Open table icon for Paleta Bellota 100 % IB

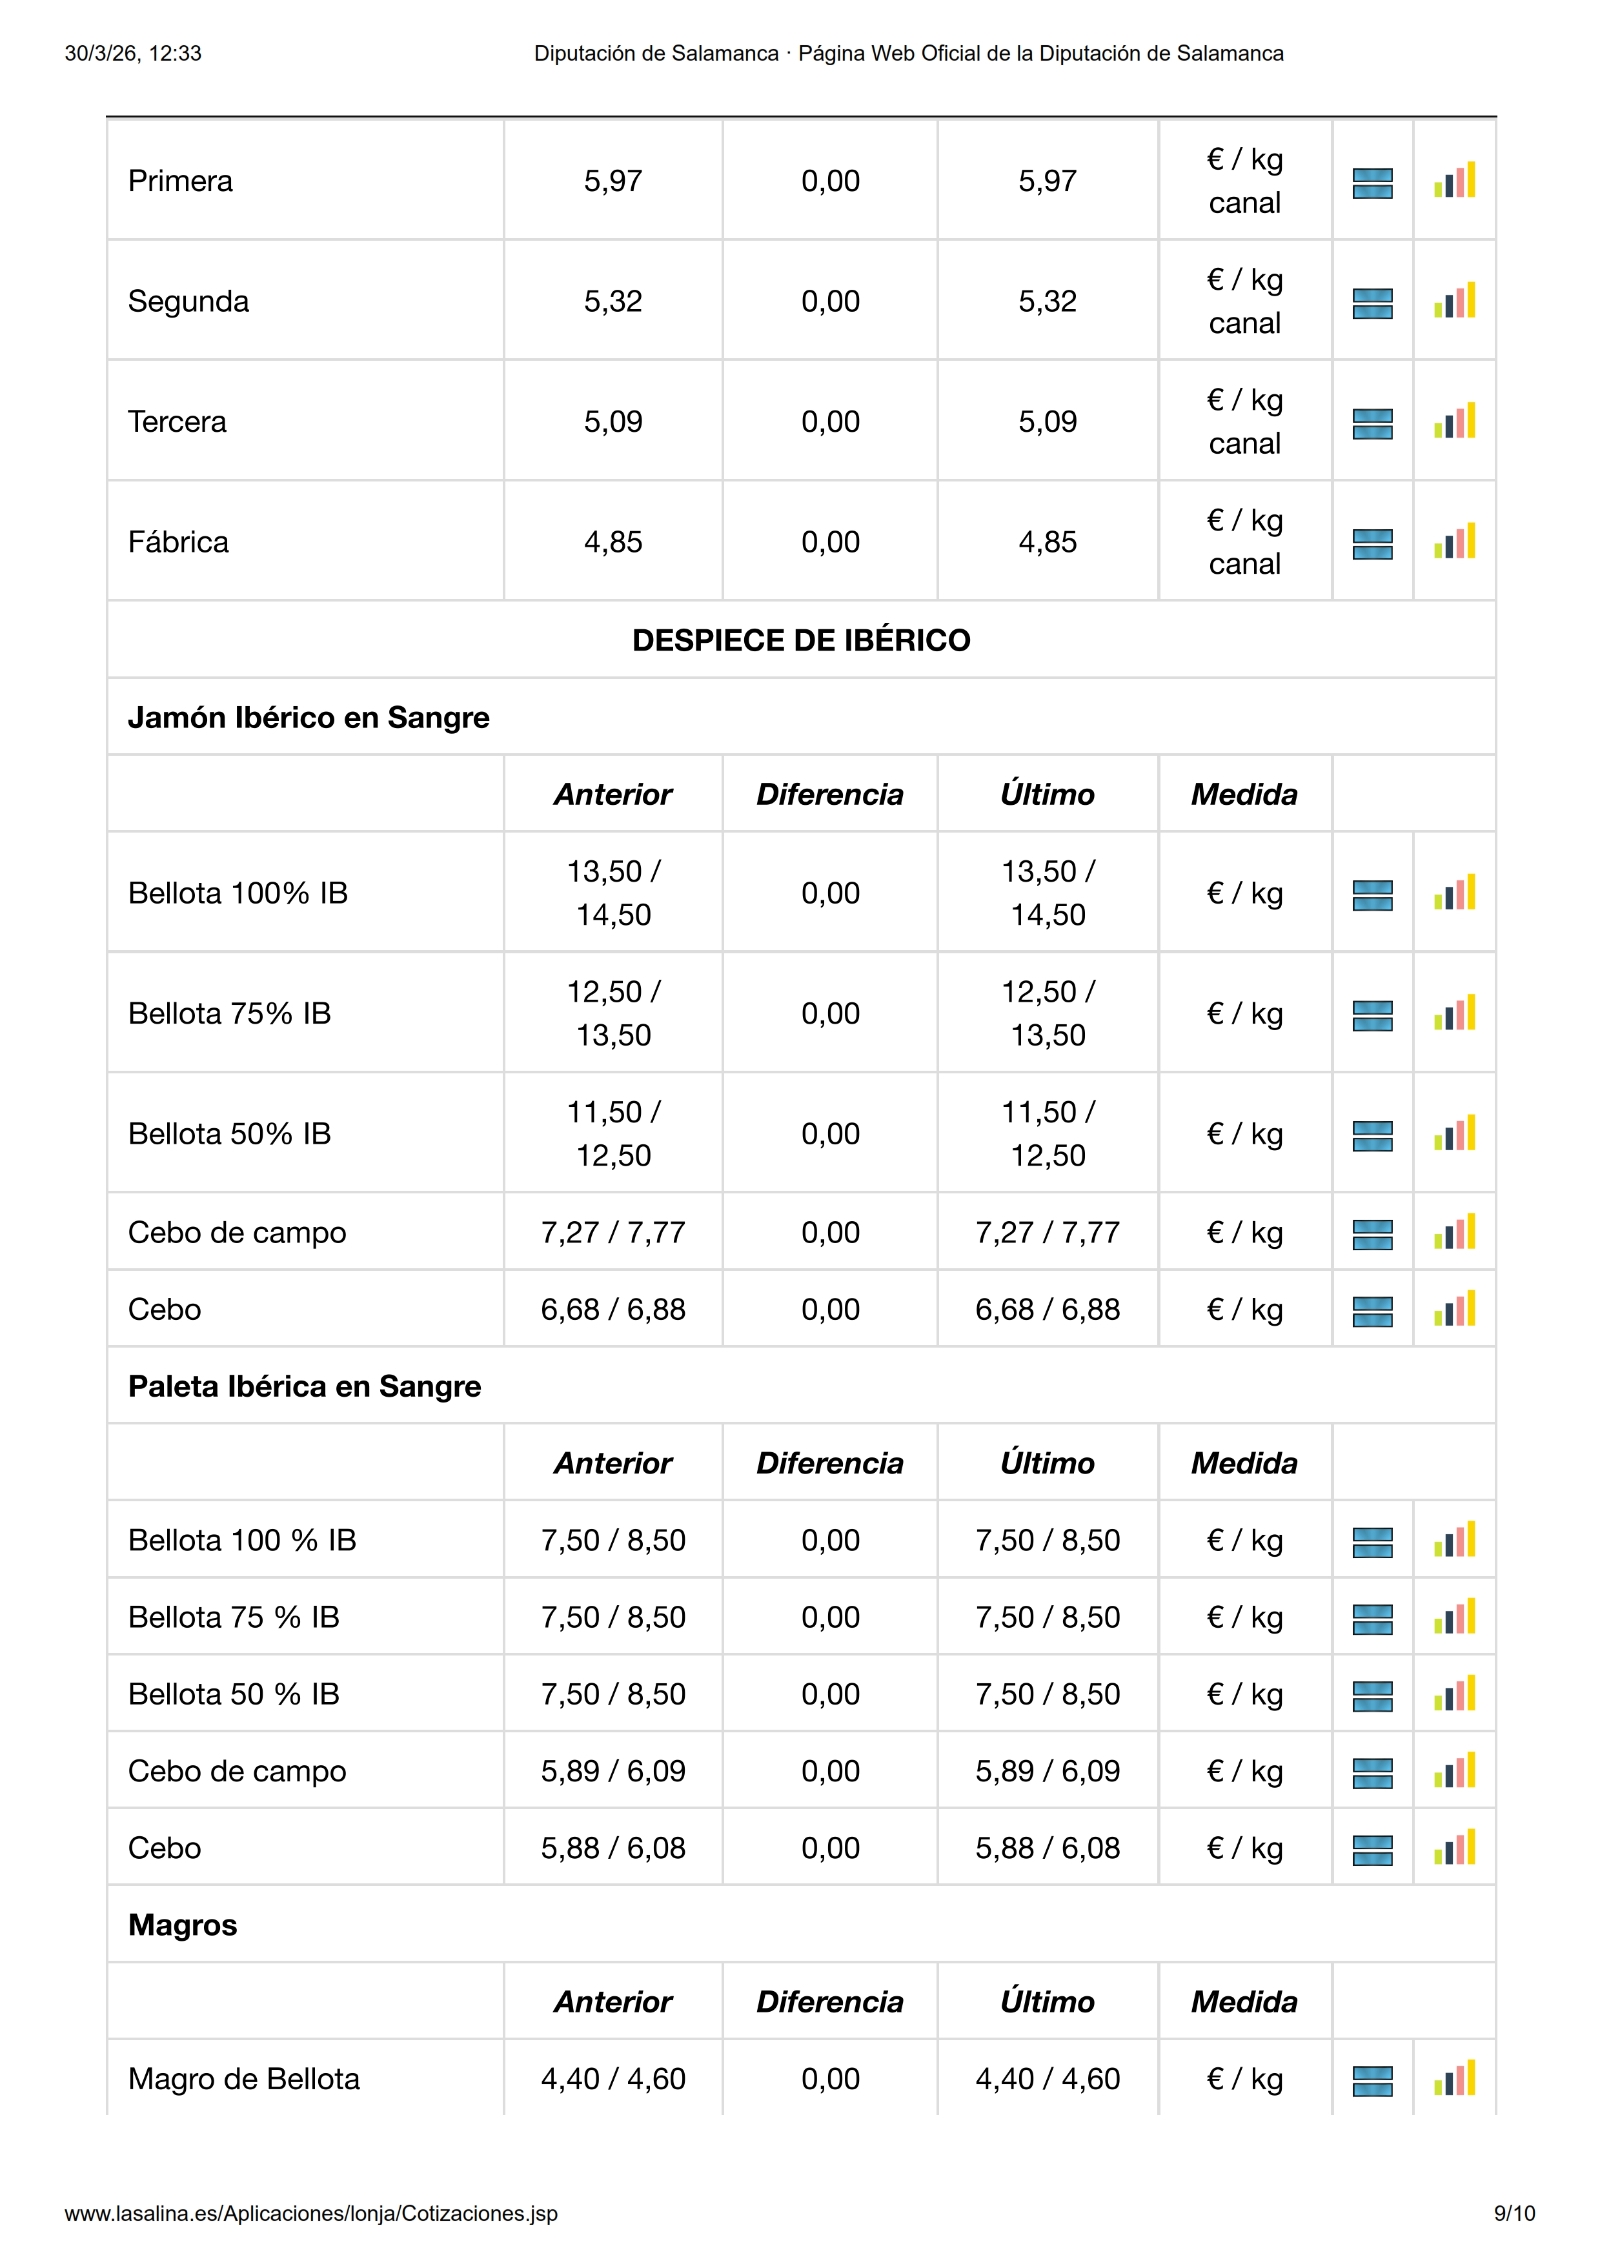(x=1372, y=1542)
